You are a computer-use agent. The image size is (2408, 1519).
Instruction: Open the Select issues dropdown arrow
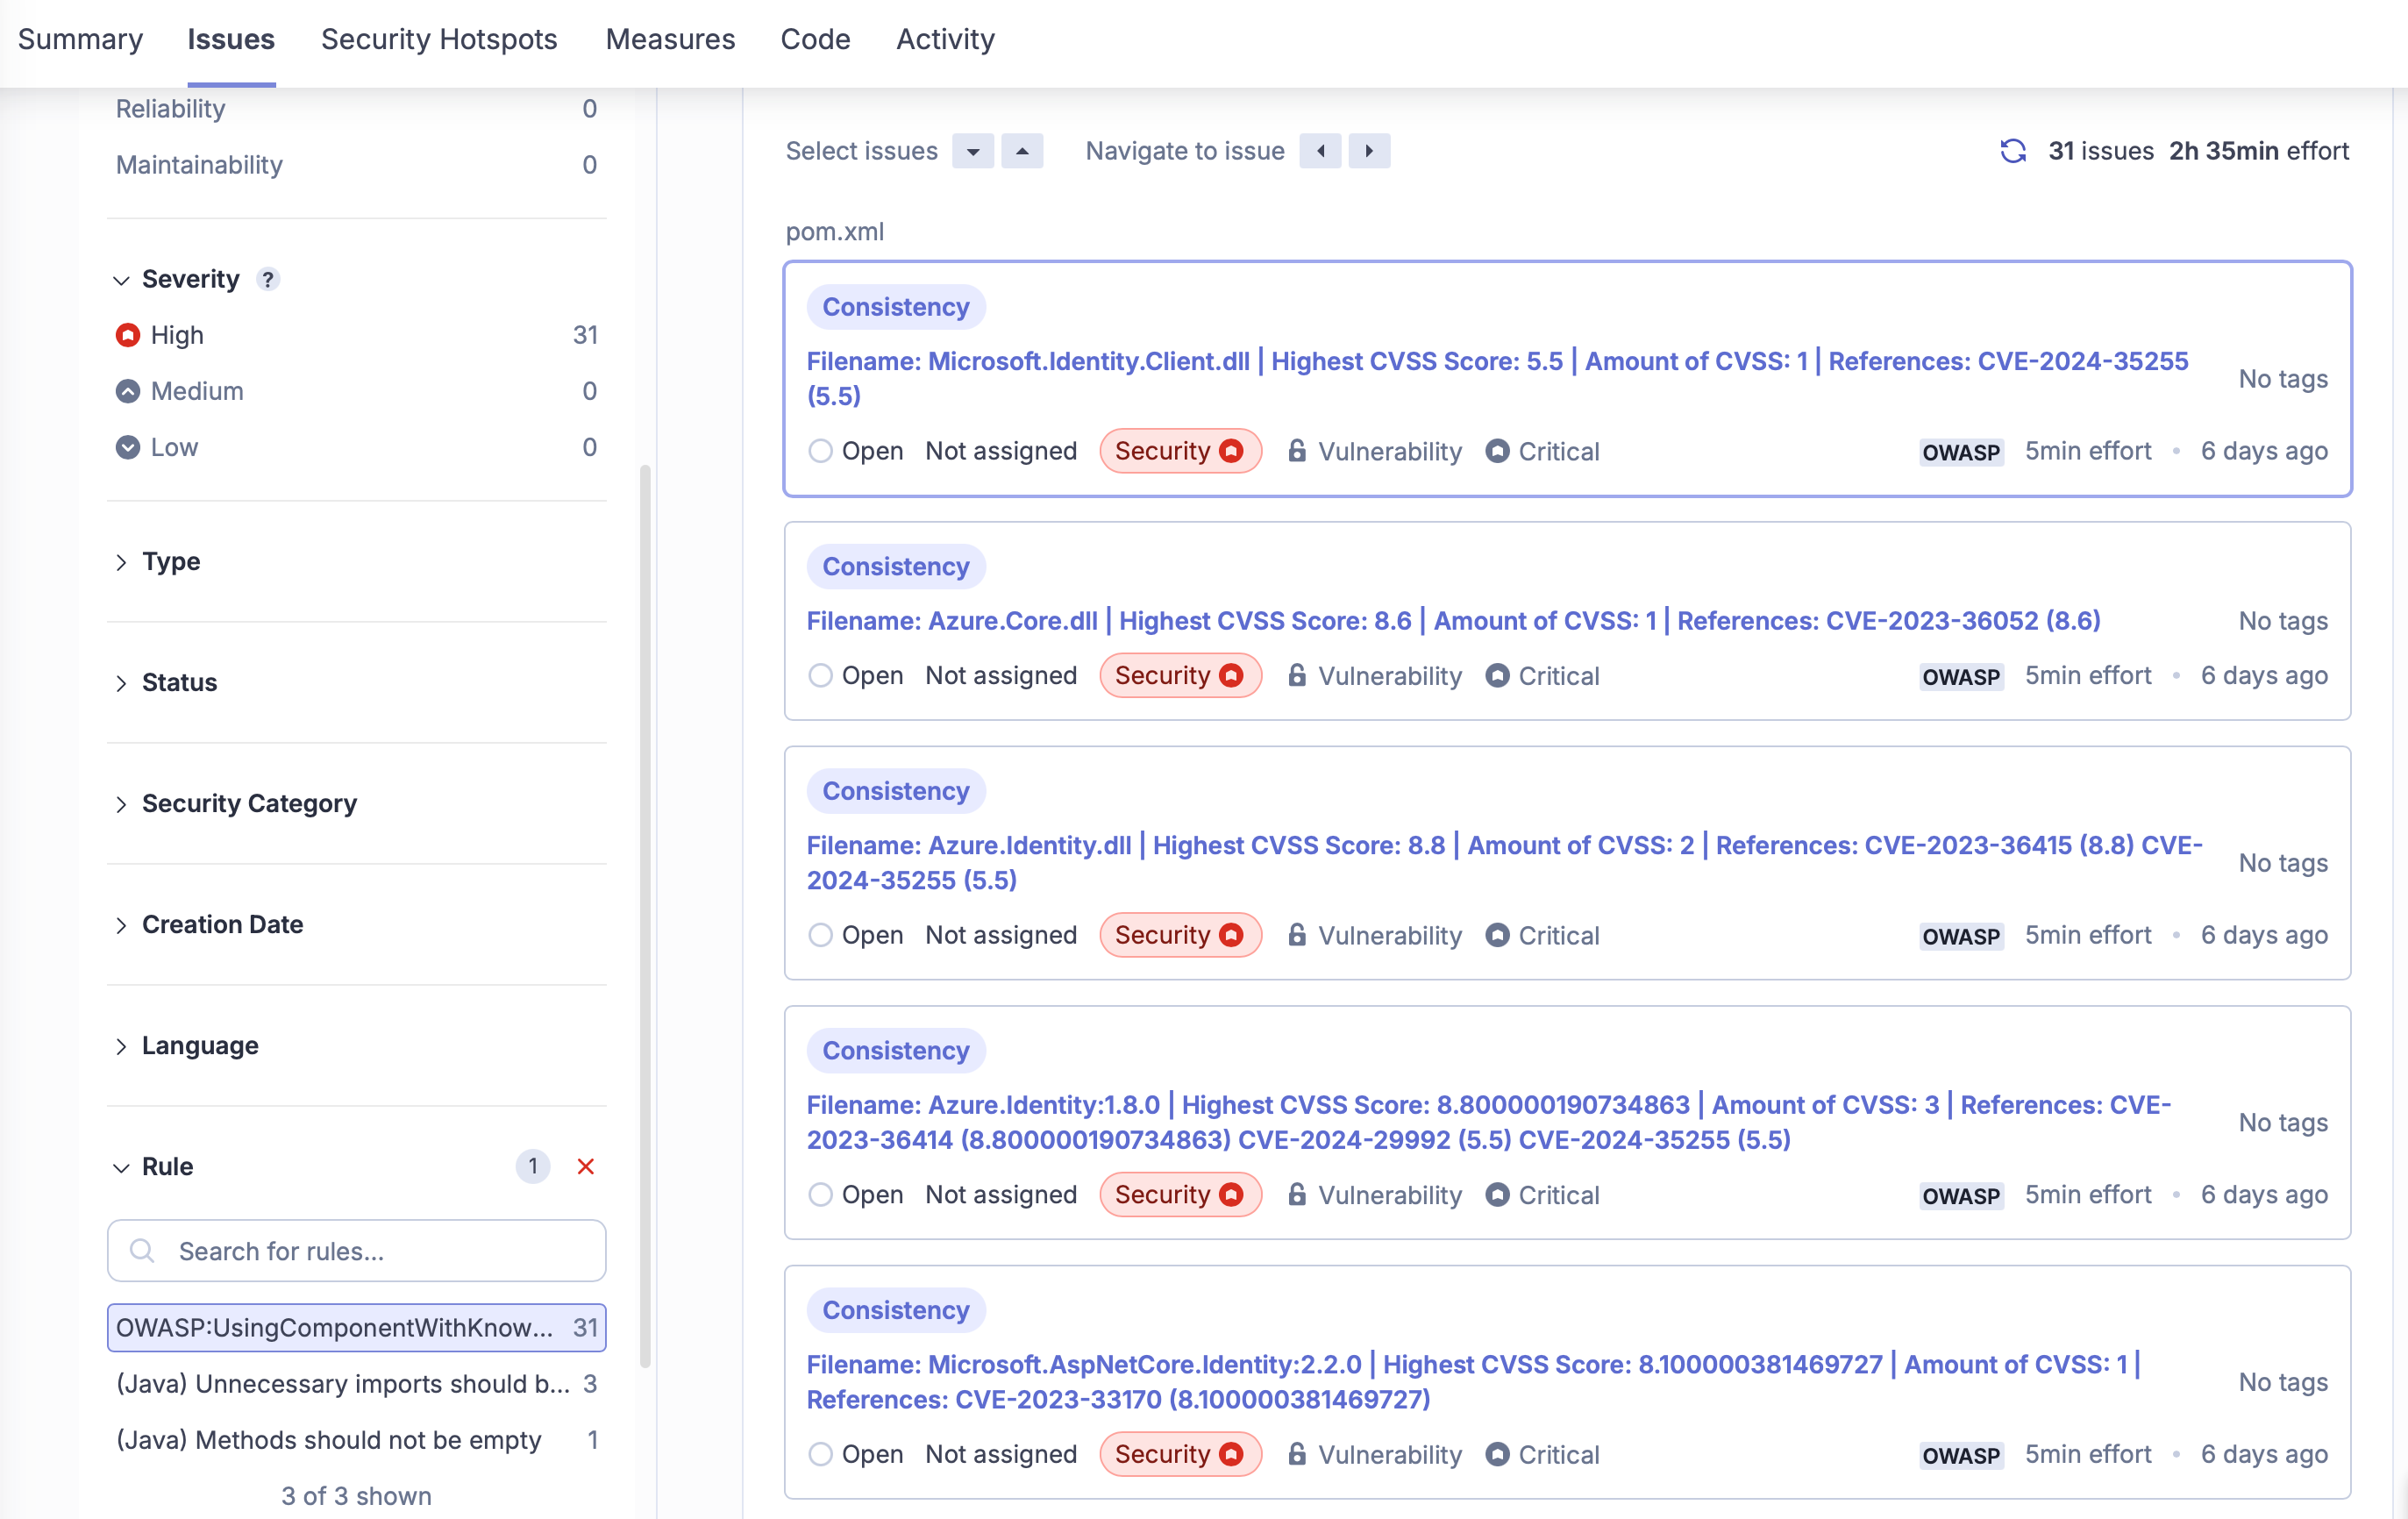972,151
